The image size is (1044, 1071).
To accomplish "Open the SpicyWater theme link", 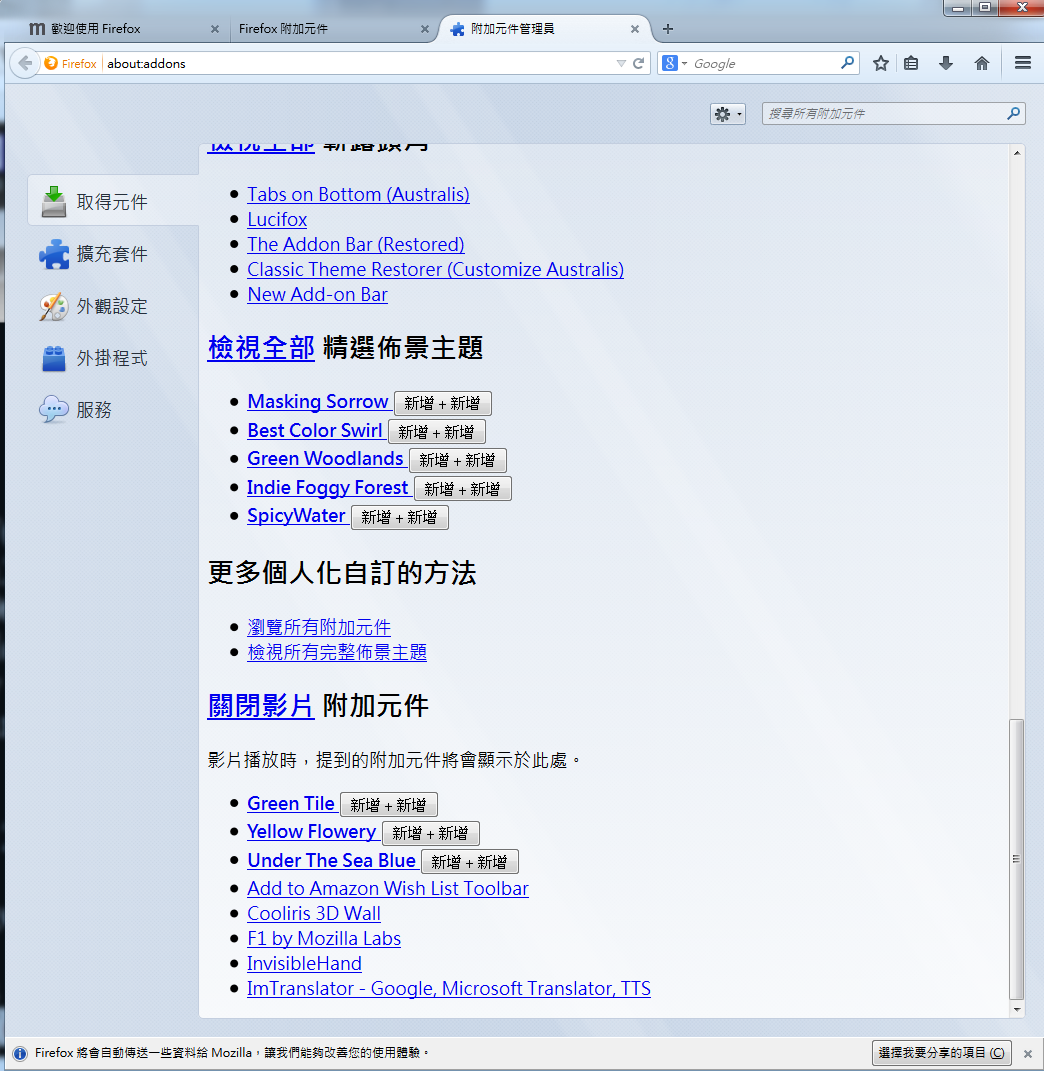I will coord(296,516).
